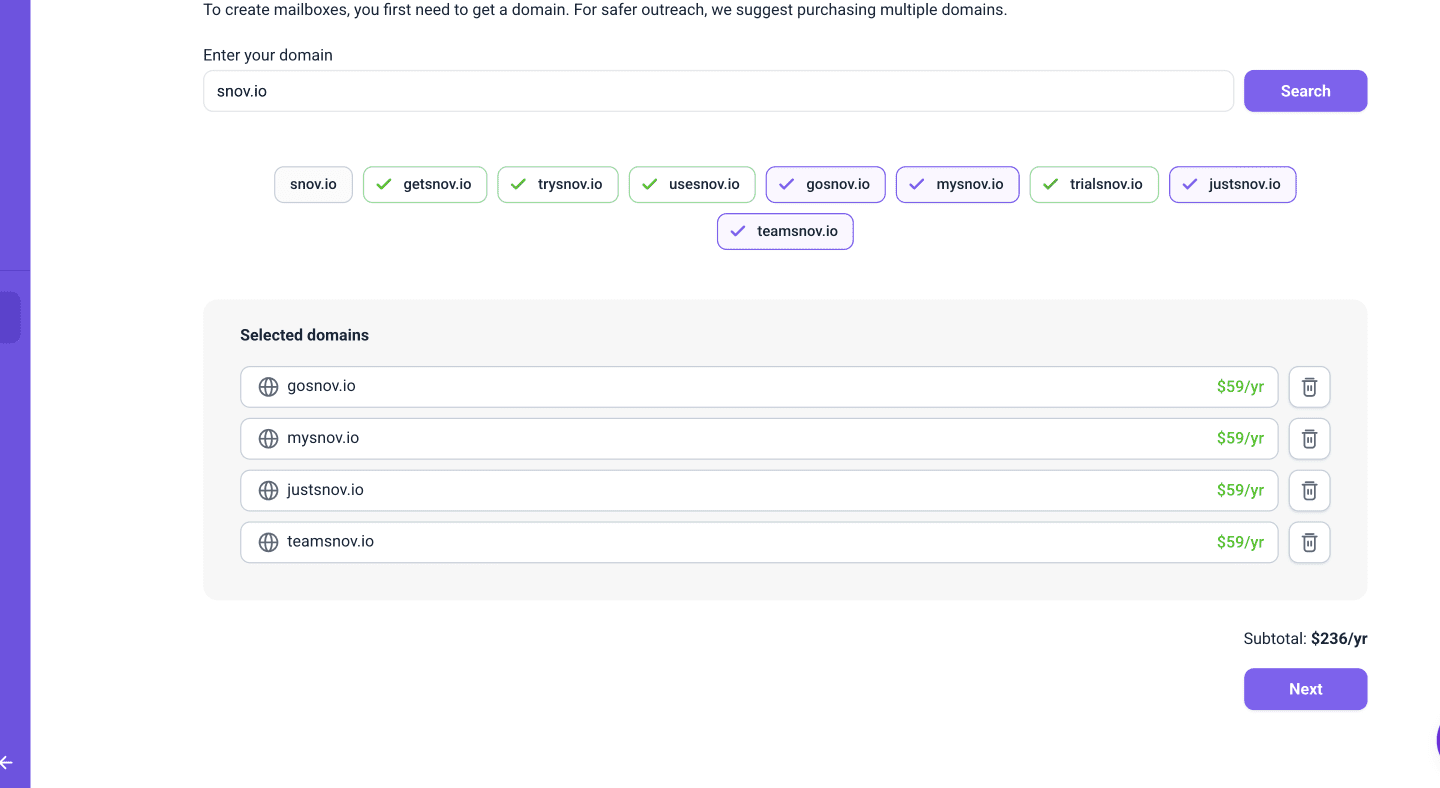Delete gosnov.io using its trash icon
The height and width of the screenshot is (788, 1440).
pos(1309,387)
